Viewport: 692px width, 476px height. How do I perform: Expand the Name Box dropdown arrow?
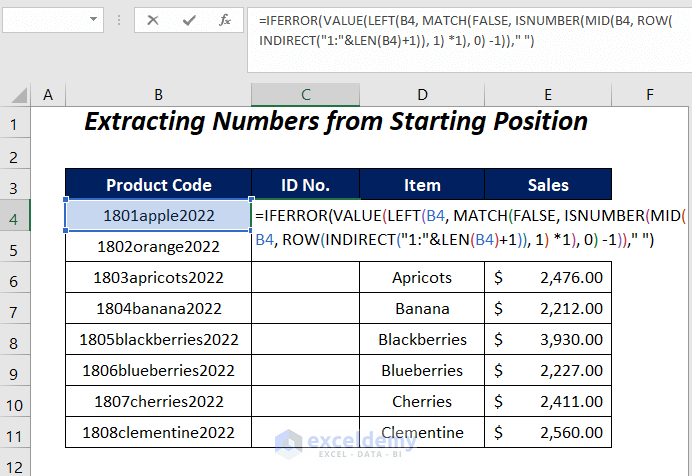pos(93,19)
